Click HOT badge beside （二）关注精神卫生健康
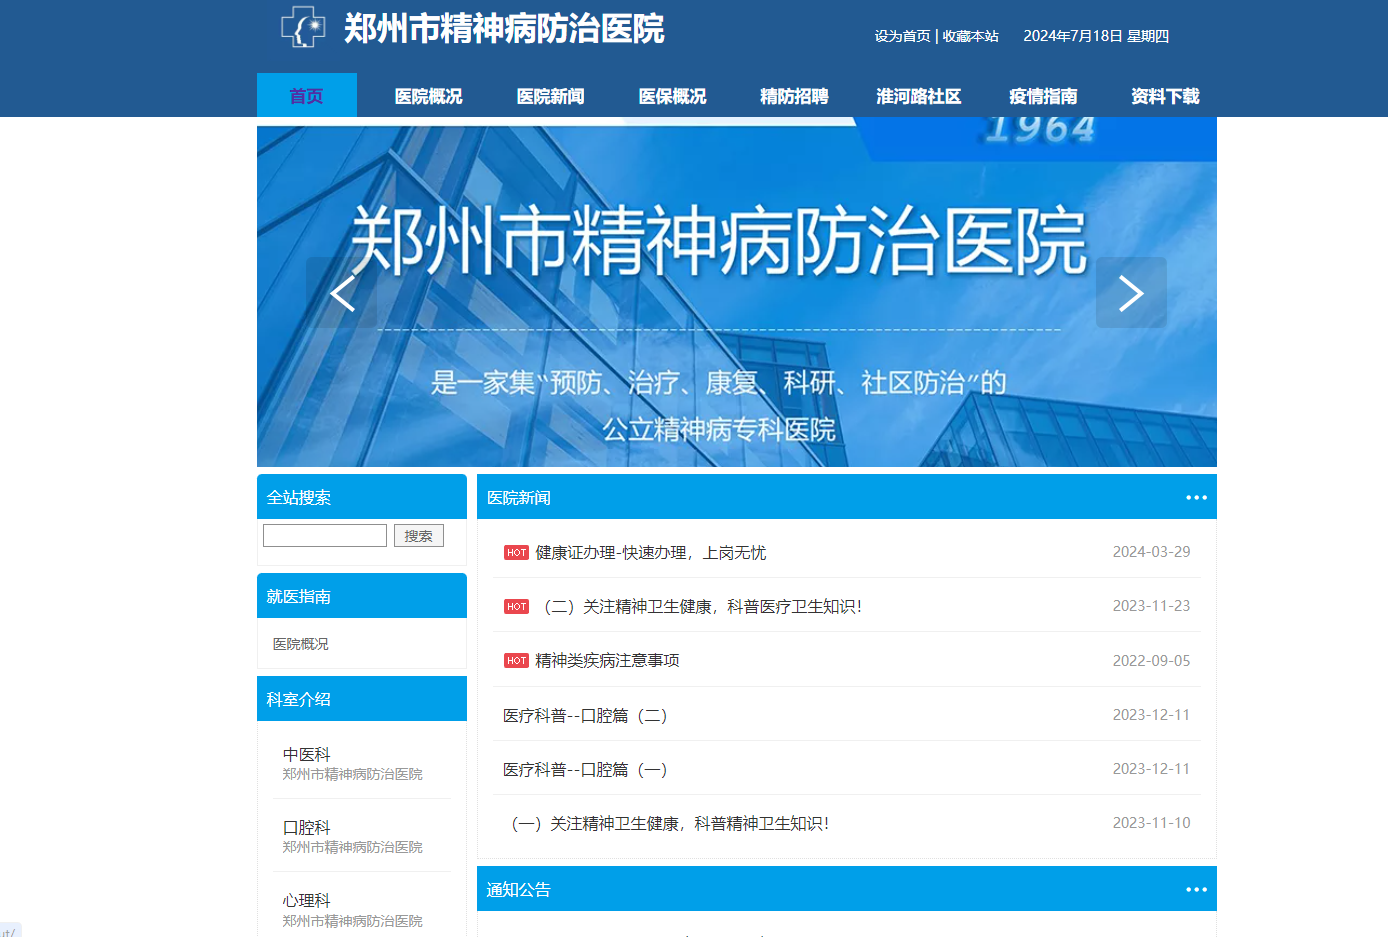 [x=516, y=607]
